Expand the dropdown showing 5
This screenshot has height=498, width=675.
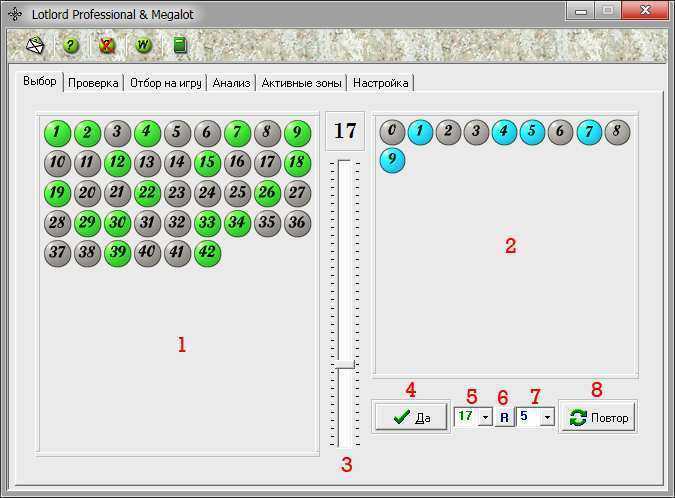(547, 417)
